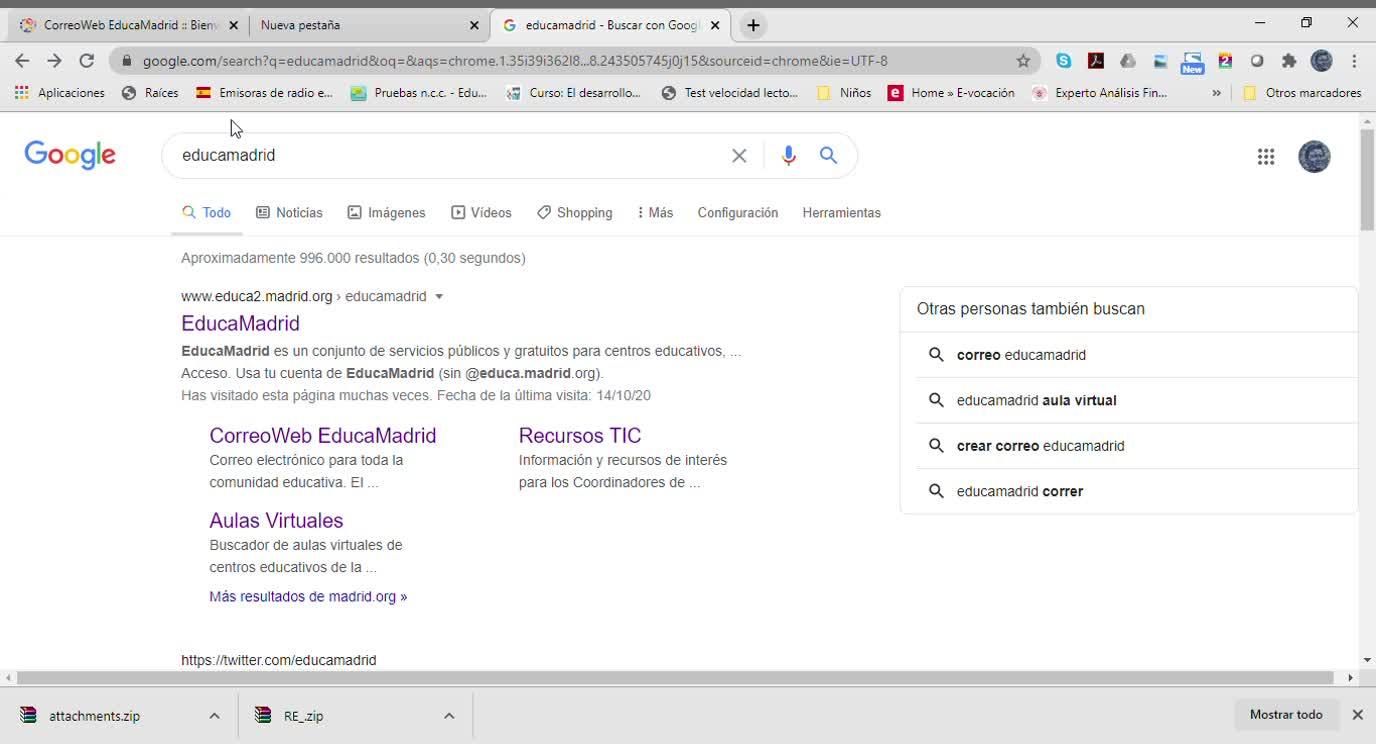Click the twitter.com/educamadrid result URL
Screen dimensions: 1376x744
tap(279, 660)
